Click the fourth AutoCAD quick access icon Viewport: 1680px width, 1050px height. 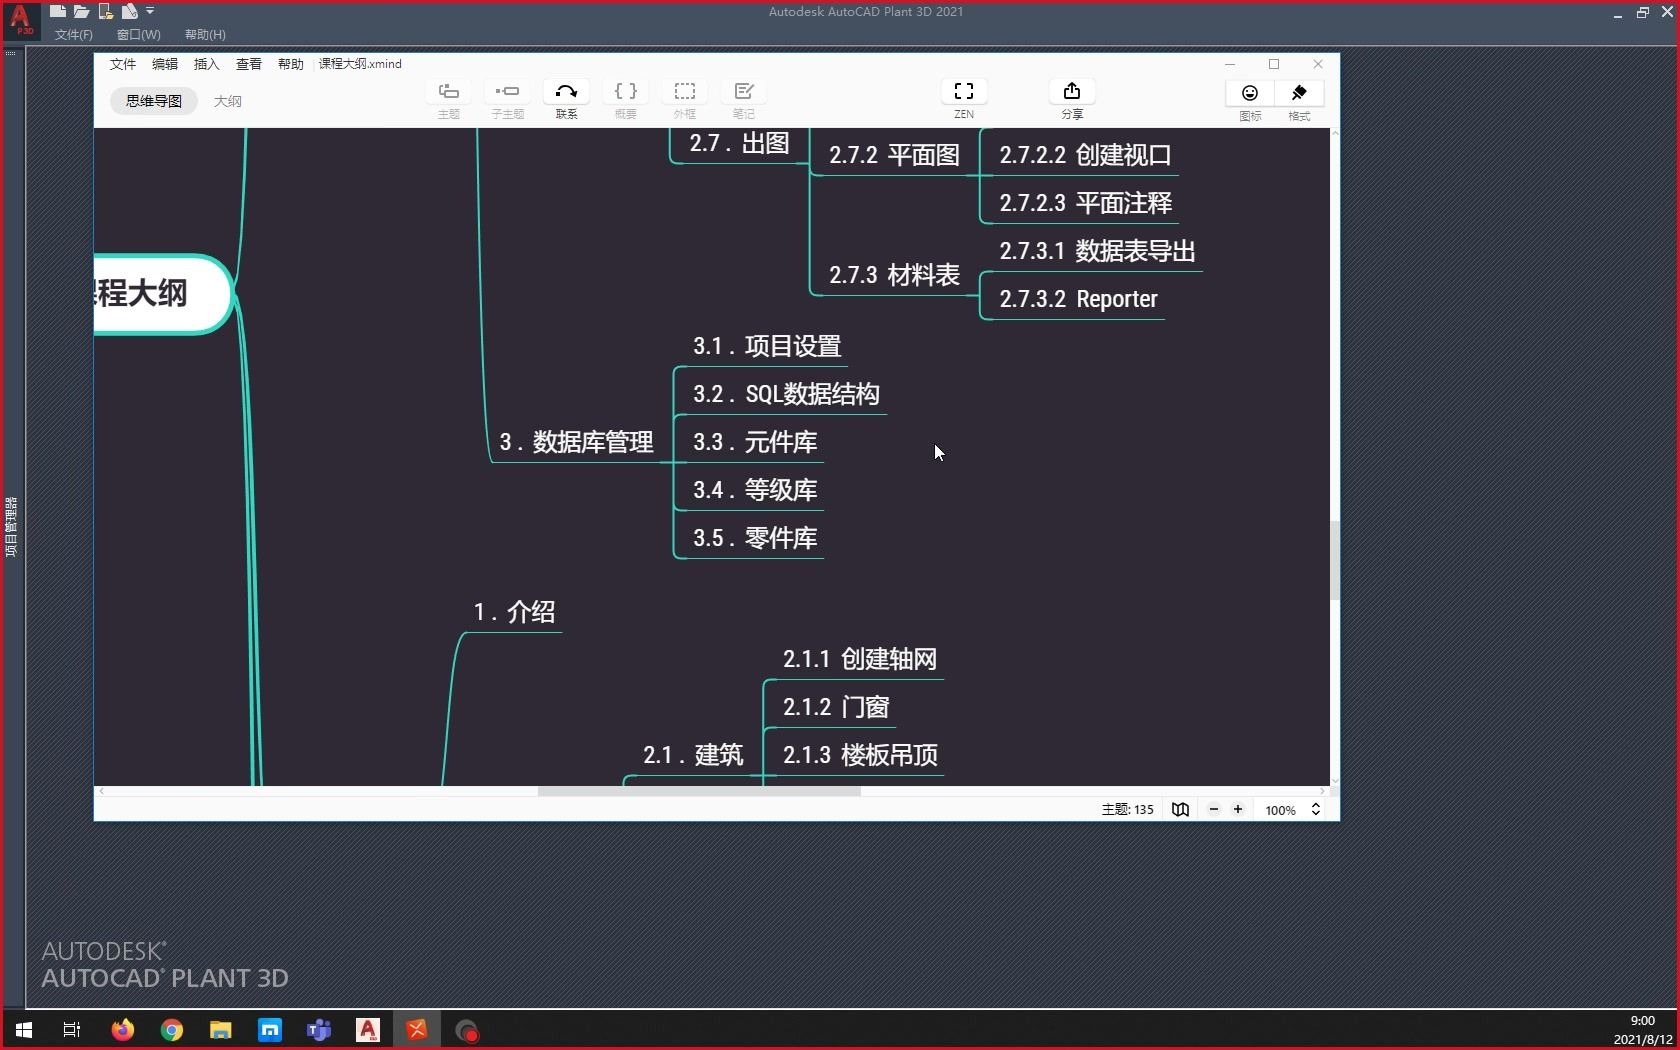(129, 11)
